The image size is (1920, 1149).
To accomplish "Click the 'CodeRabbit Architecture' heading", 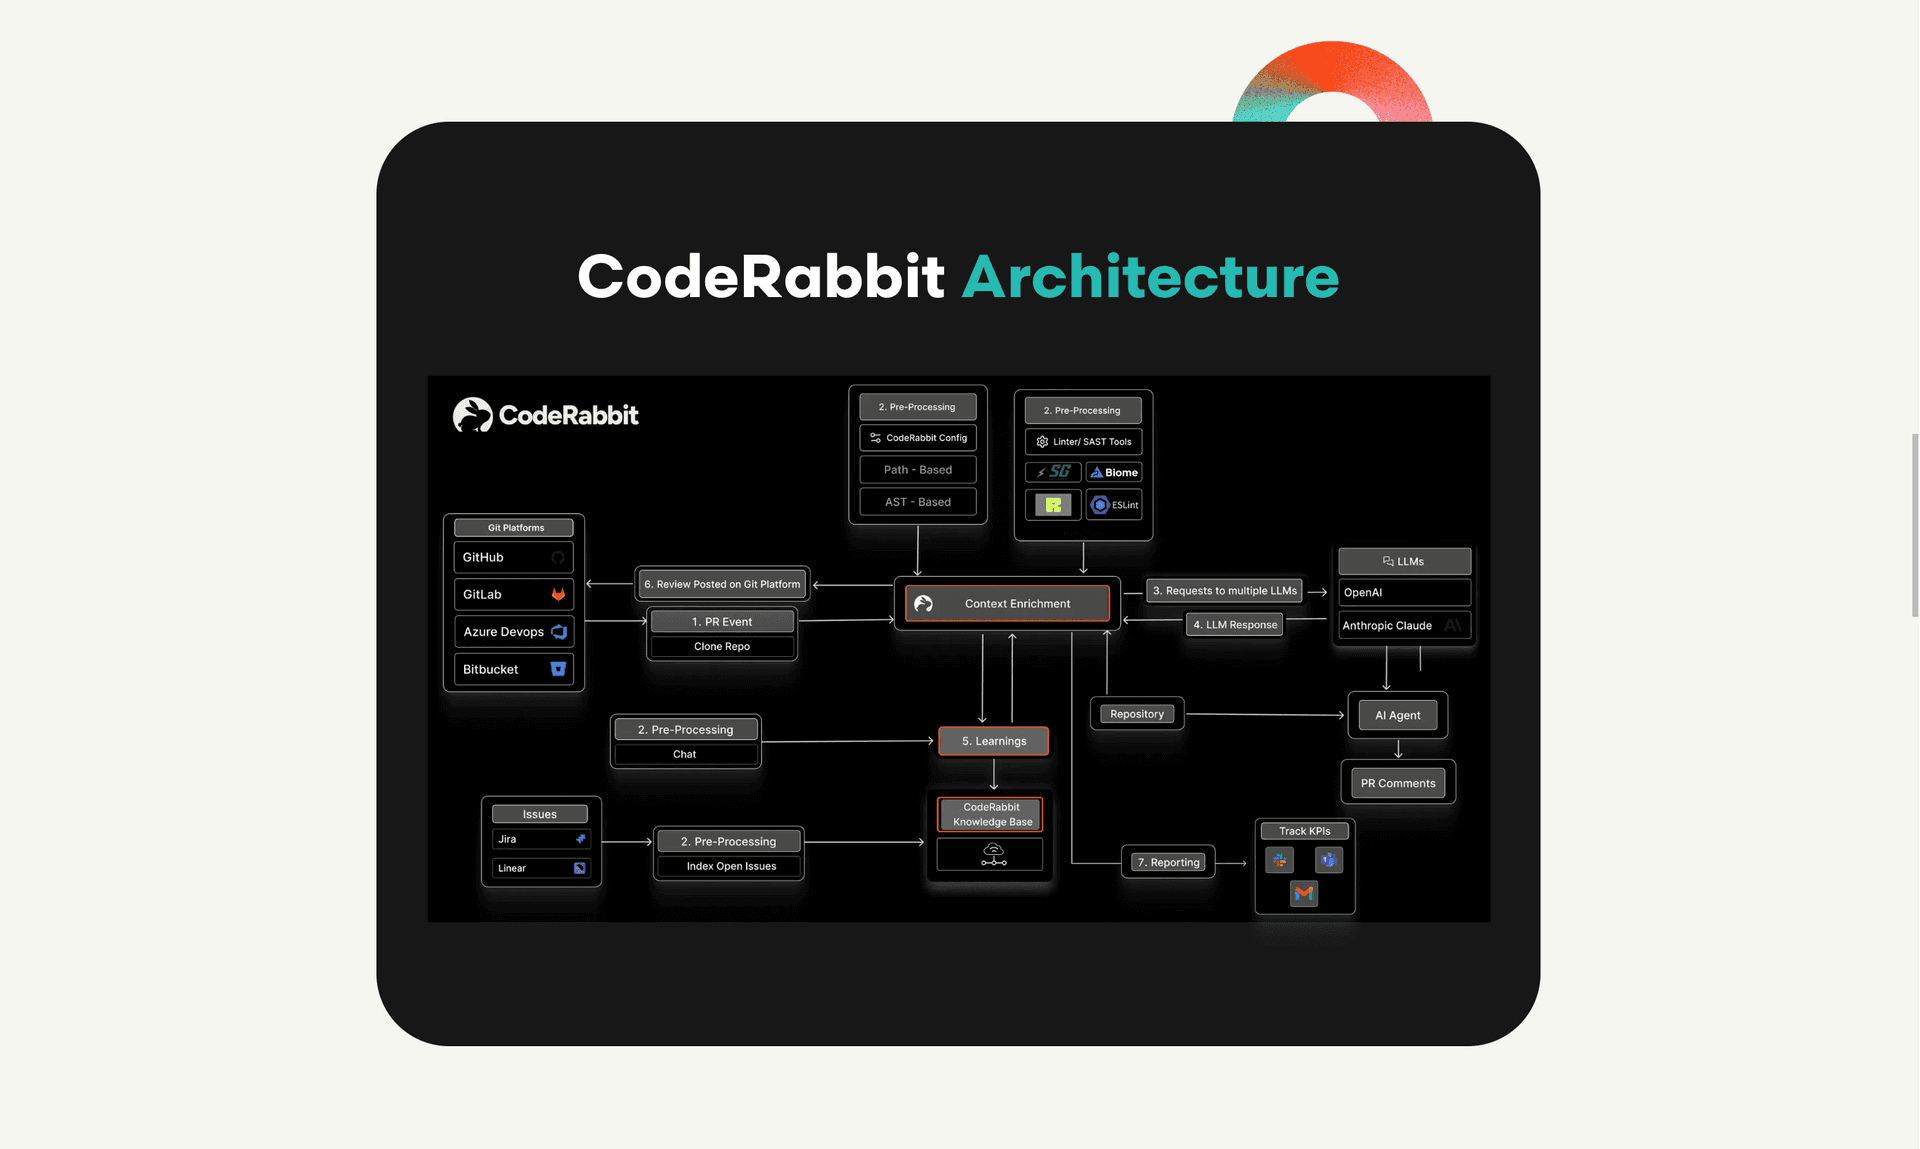I will coord(958,276).
